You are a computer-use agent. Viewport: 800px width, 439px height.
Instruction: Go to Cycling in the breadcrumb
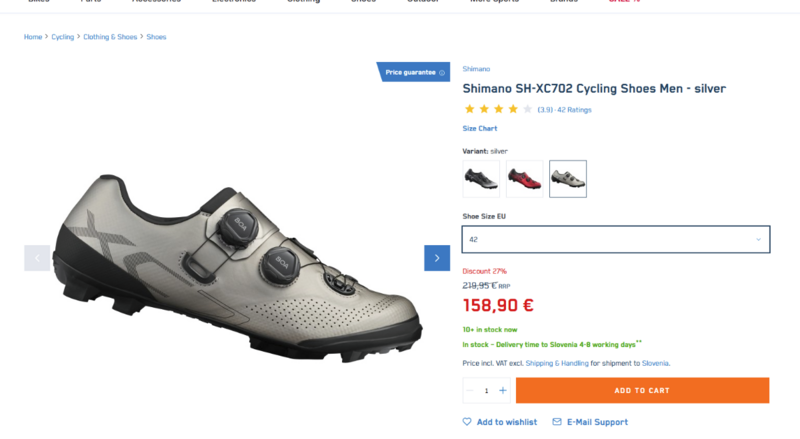point(63,37)
